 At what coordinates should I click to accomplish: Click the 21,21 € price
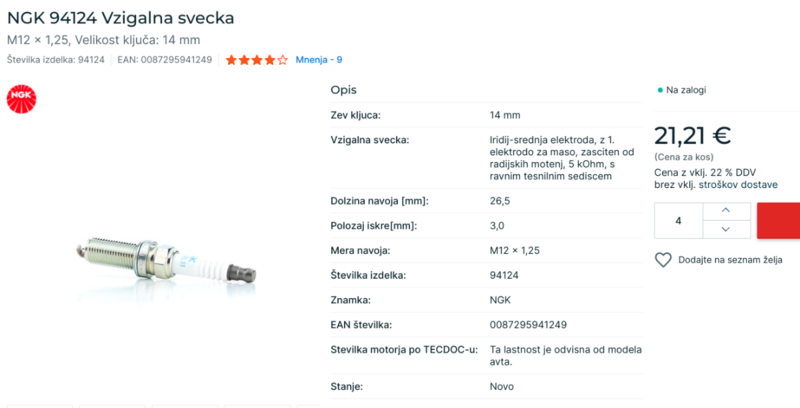[692, 136]
